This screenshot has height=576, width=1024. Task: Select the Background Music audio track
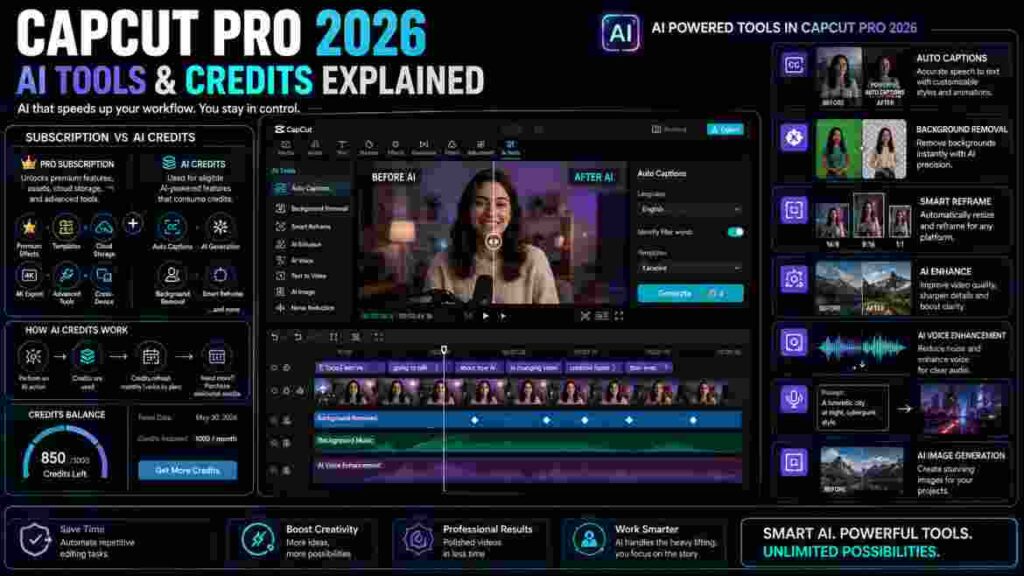(x=528, y=442)
